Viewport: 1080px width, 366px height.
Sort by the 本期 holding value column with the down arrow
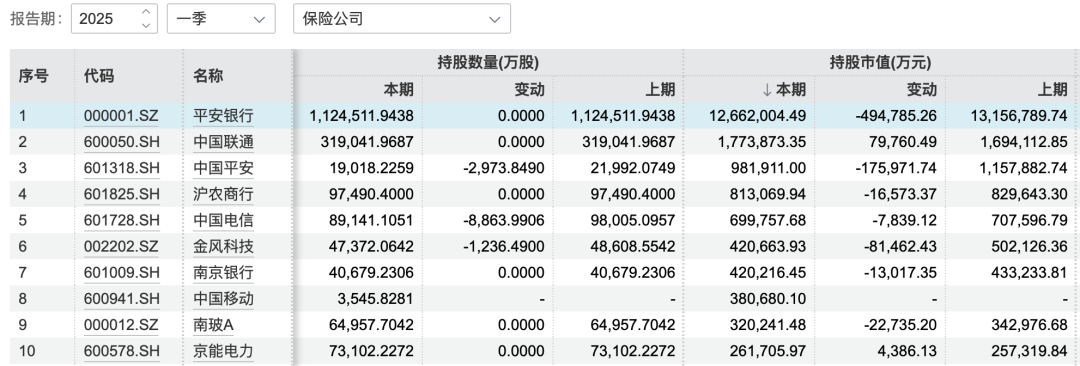pos(782,89)
